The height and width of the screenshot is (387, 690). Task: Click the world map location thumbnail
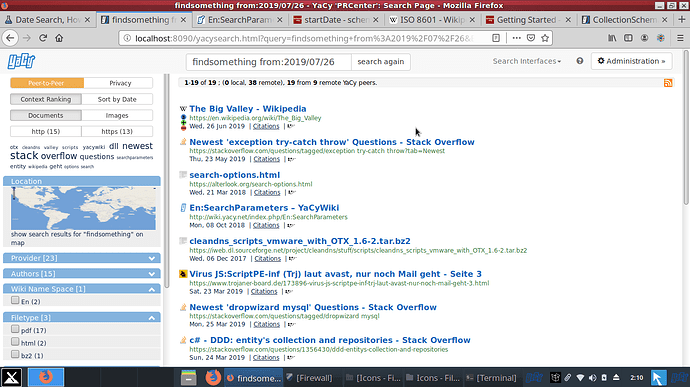[x=83, y=208]
